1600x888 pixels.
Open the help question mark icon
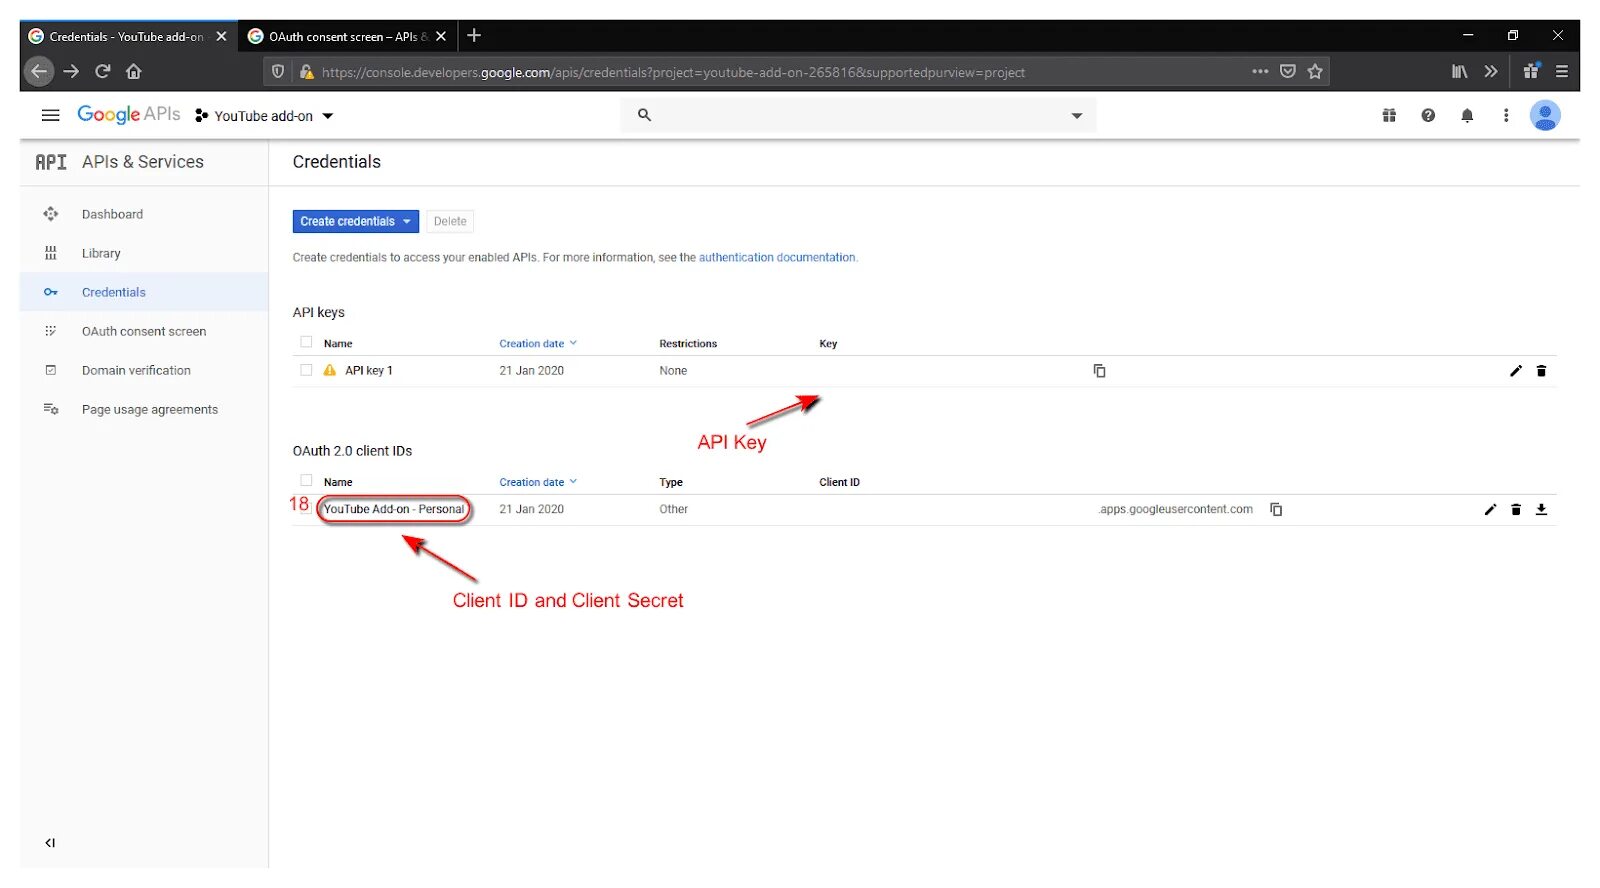(x=1428, y=115)
